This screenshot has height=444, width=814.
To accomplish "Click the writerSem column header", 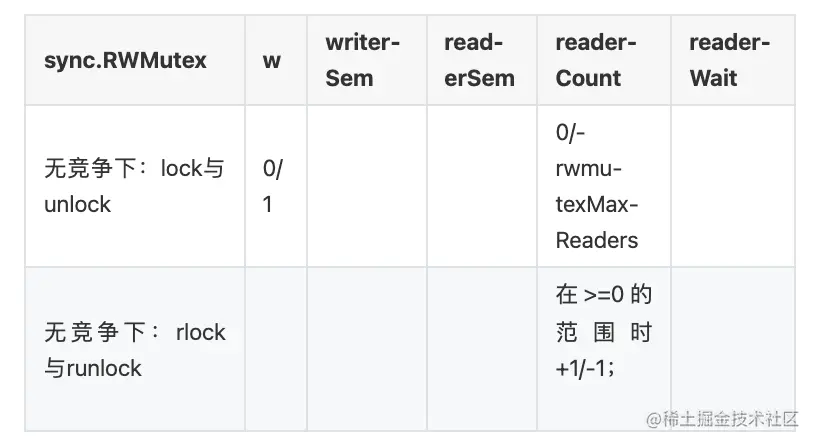I will tap(363, 60).
